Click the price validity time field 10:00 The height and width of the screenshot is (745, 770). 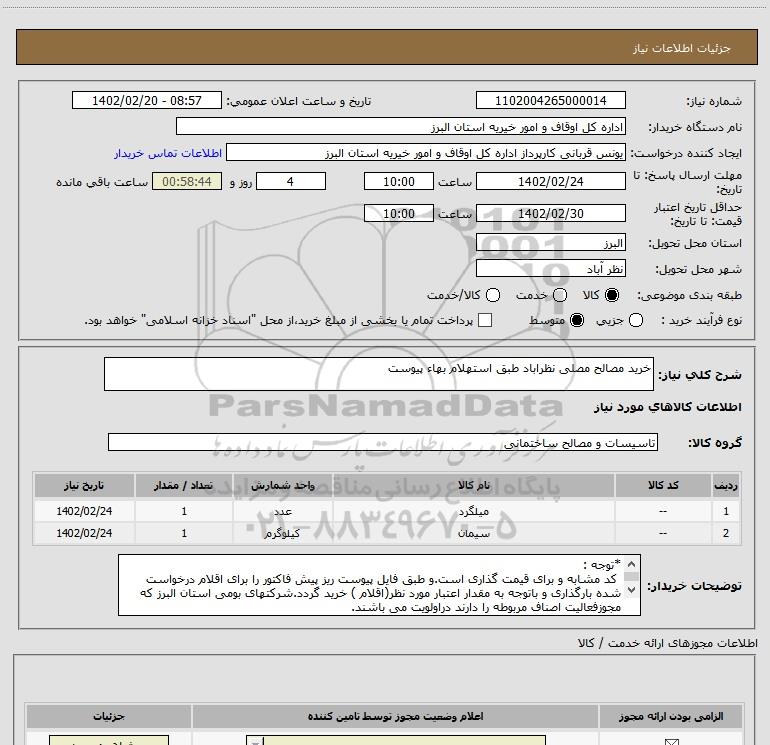[x=399, y=214]
